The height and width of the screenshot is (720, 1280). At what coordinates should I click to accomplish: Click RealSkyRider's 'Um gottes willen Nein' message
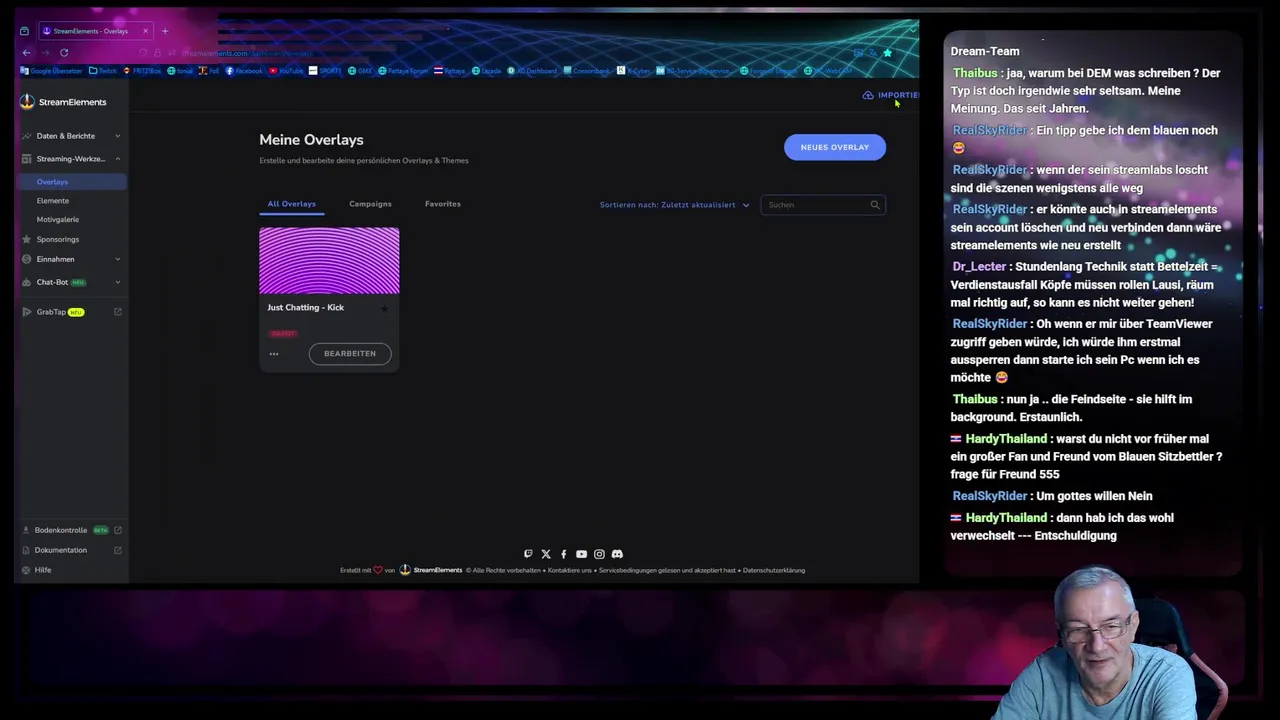click(x=1052, y=496)
